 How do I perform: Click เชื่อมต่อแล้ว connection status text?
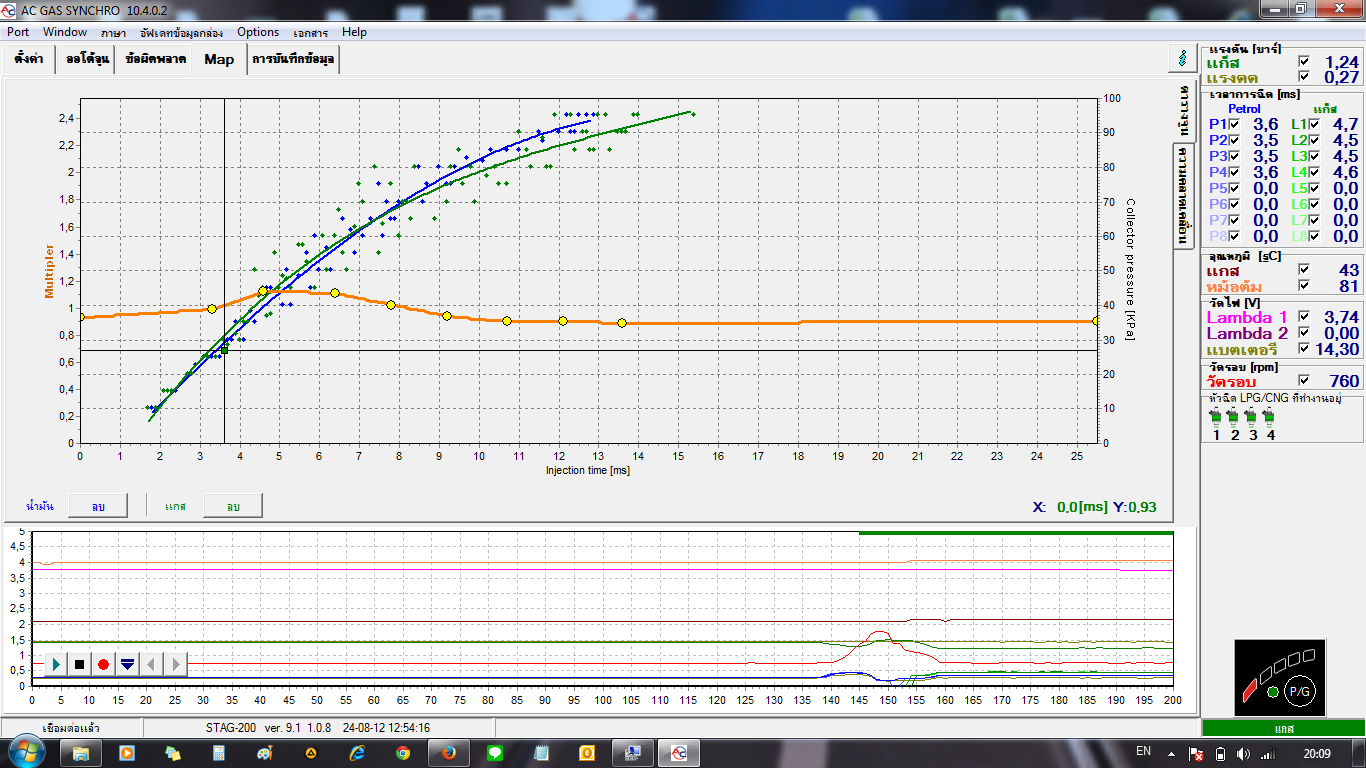[72, 727]
